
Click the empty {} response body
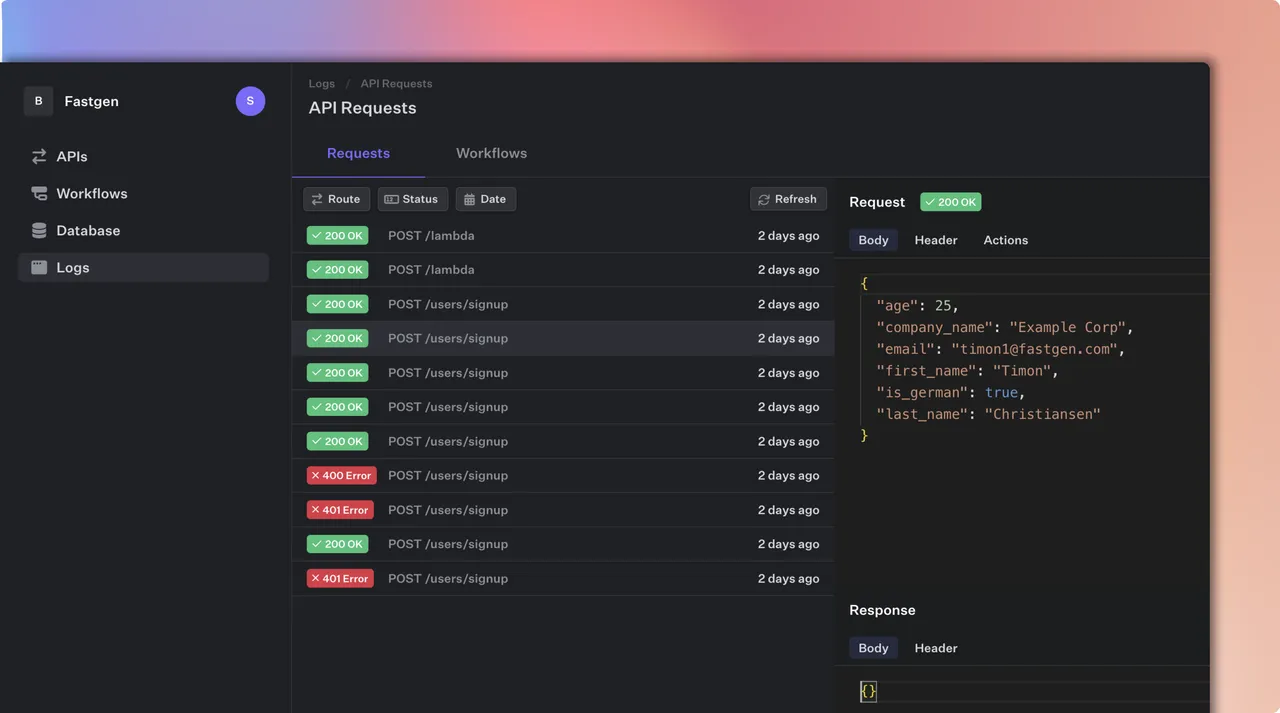point(868,691)
